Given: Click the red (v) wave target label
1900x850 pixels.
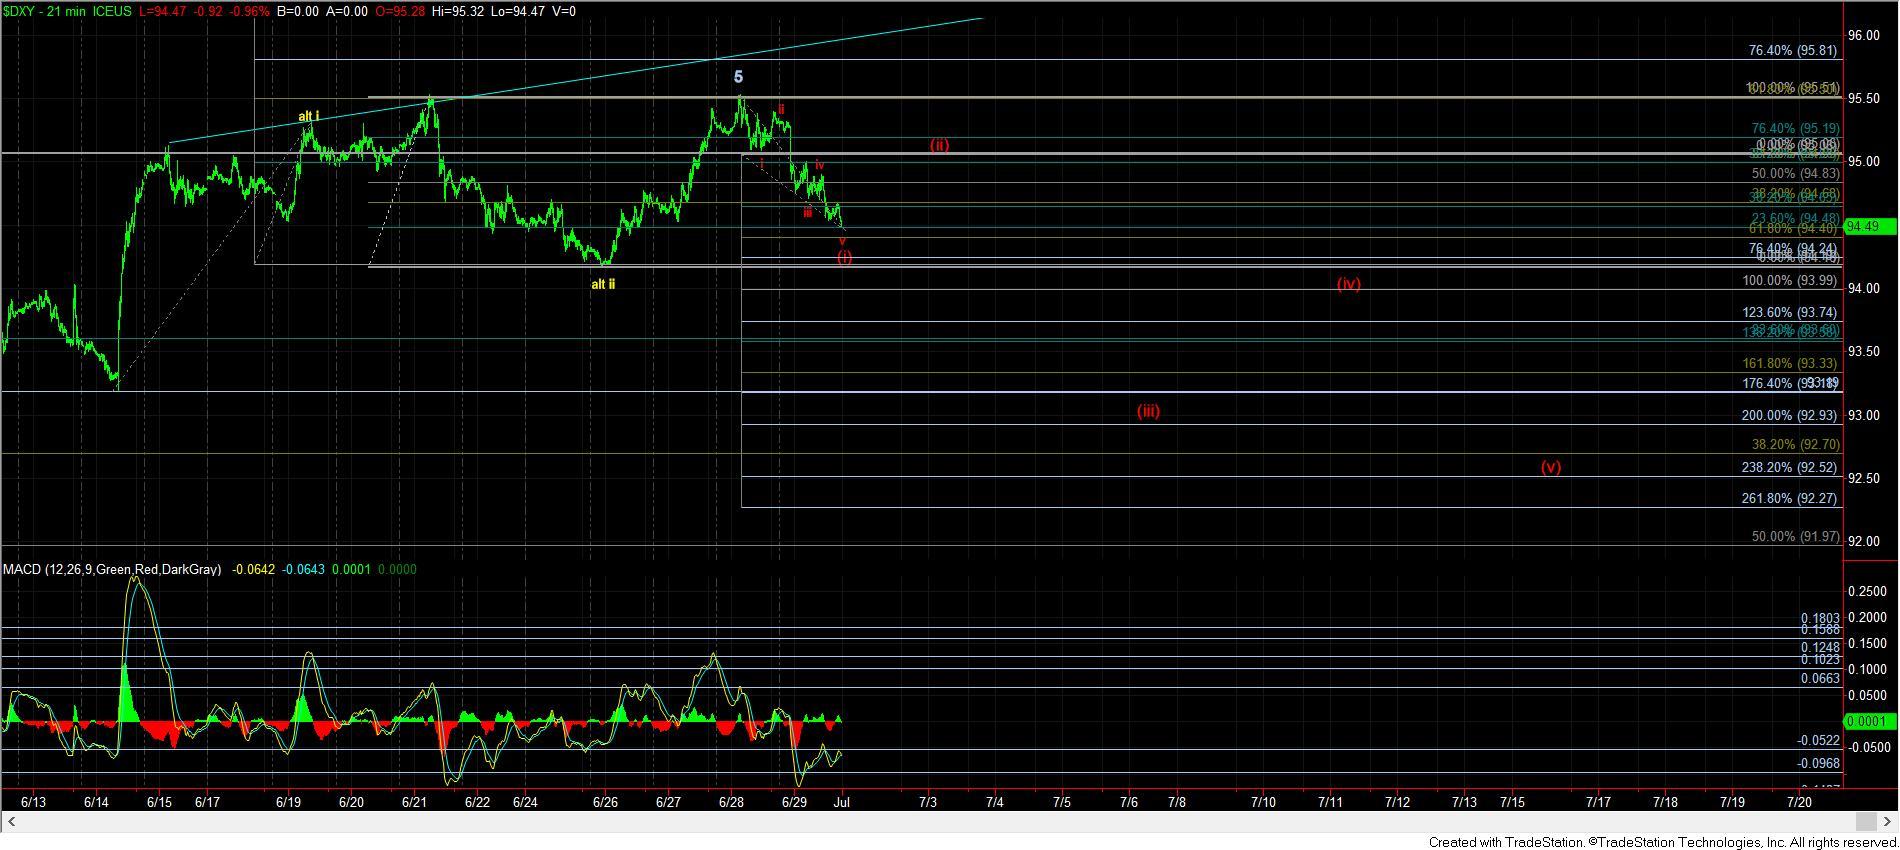Looking at the screenshot, I should click(x=1550, y=467).
